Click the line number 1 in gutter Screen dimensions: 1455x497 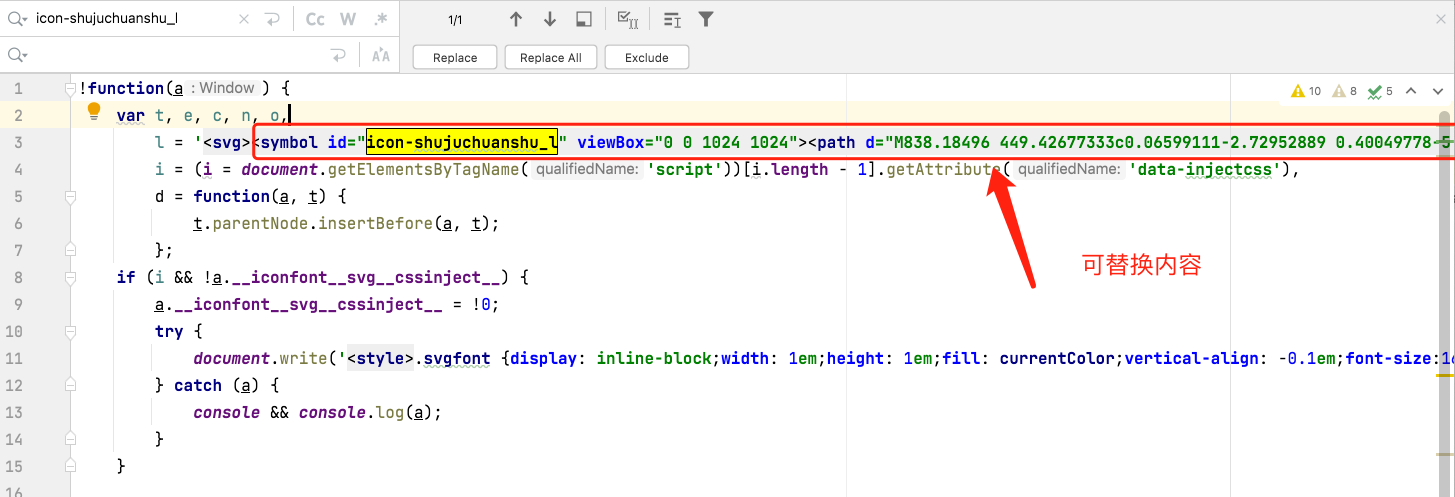[18, 88]
